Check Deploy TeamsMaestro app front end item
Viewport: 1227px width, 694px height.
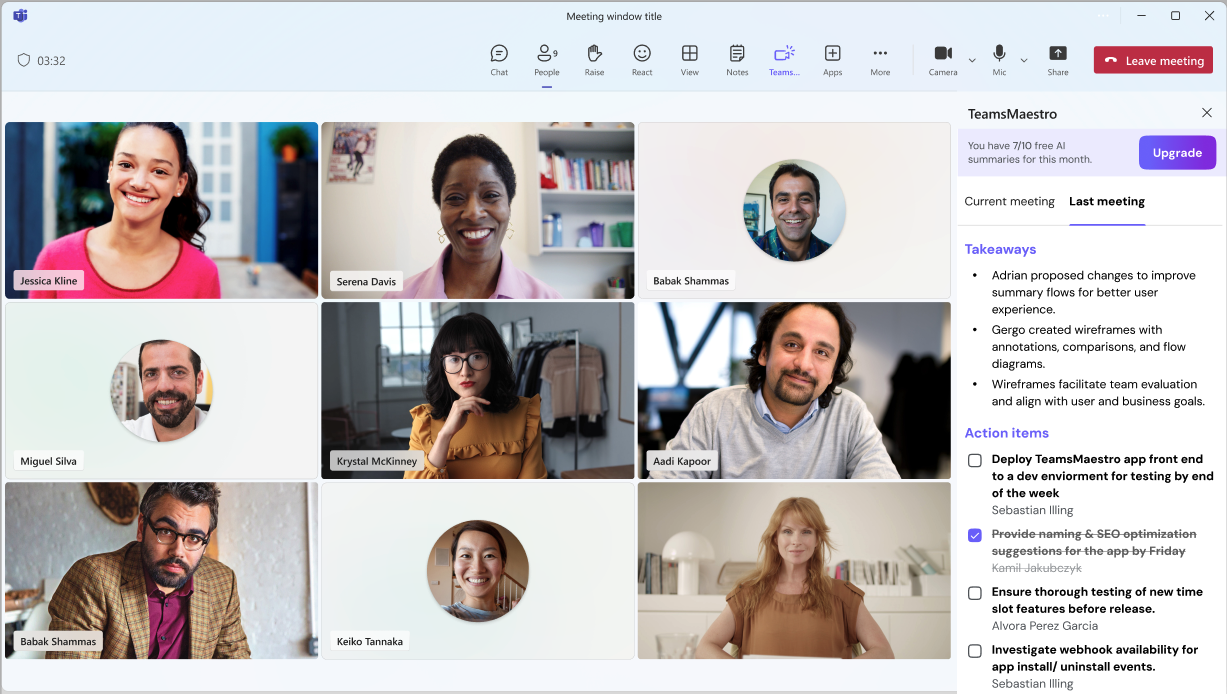pyautogui.click(x=975, y=460)
